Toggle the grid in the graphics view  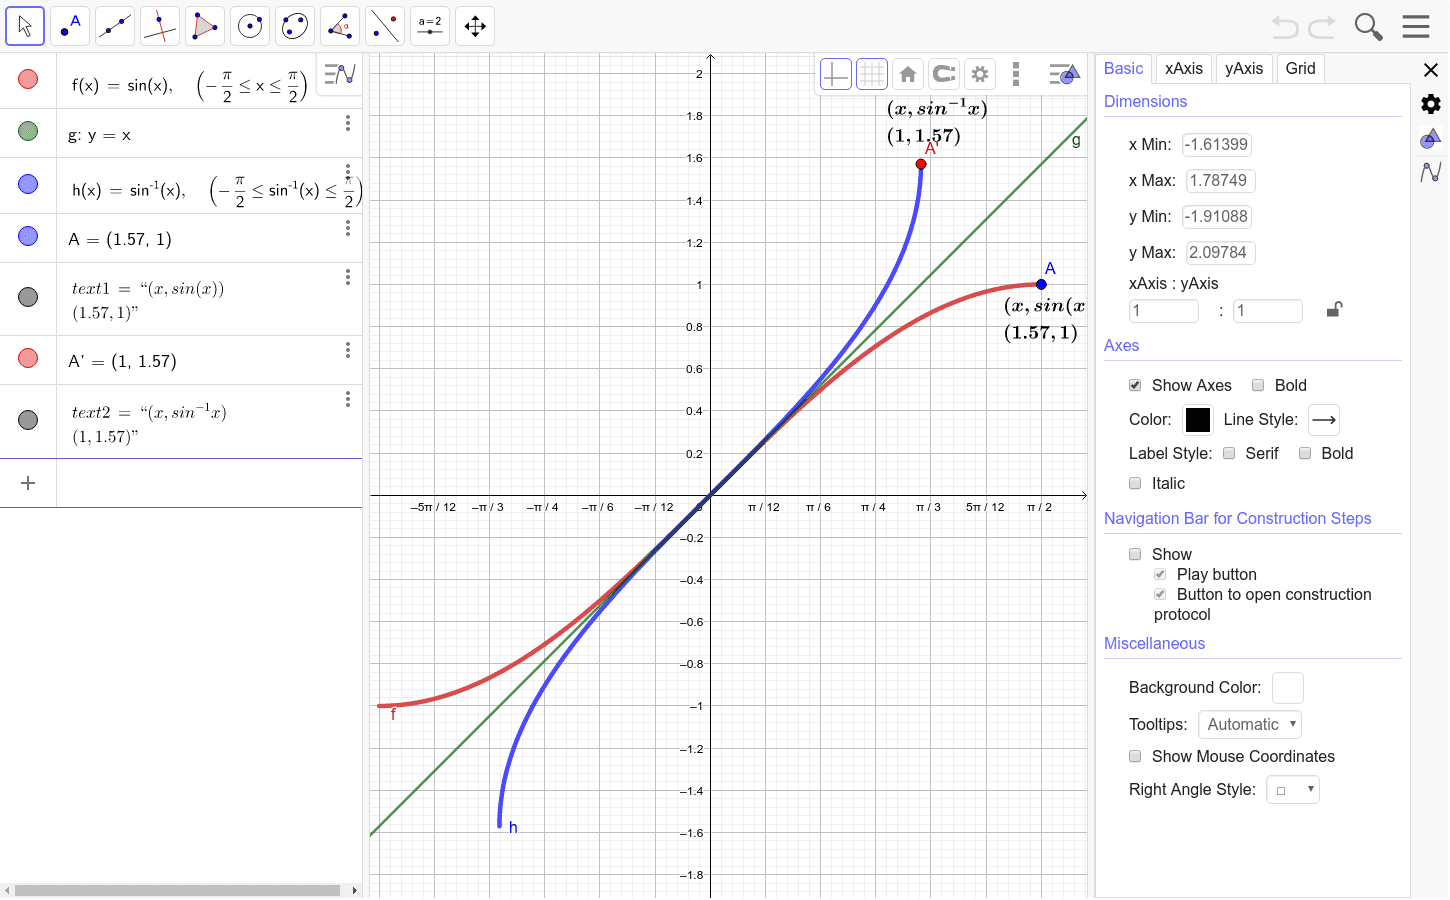pyautogui.click(x=871, y=73)
